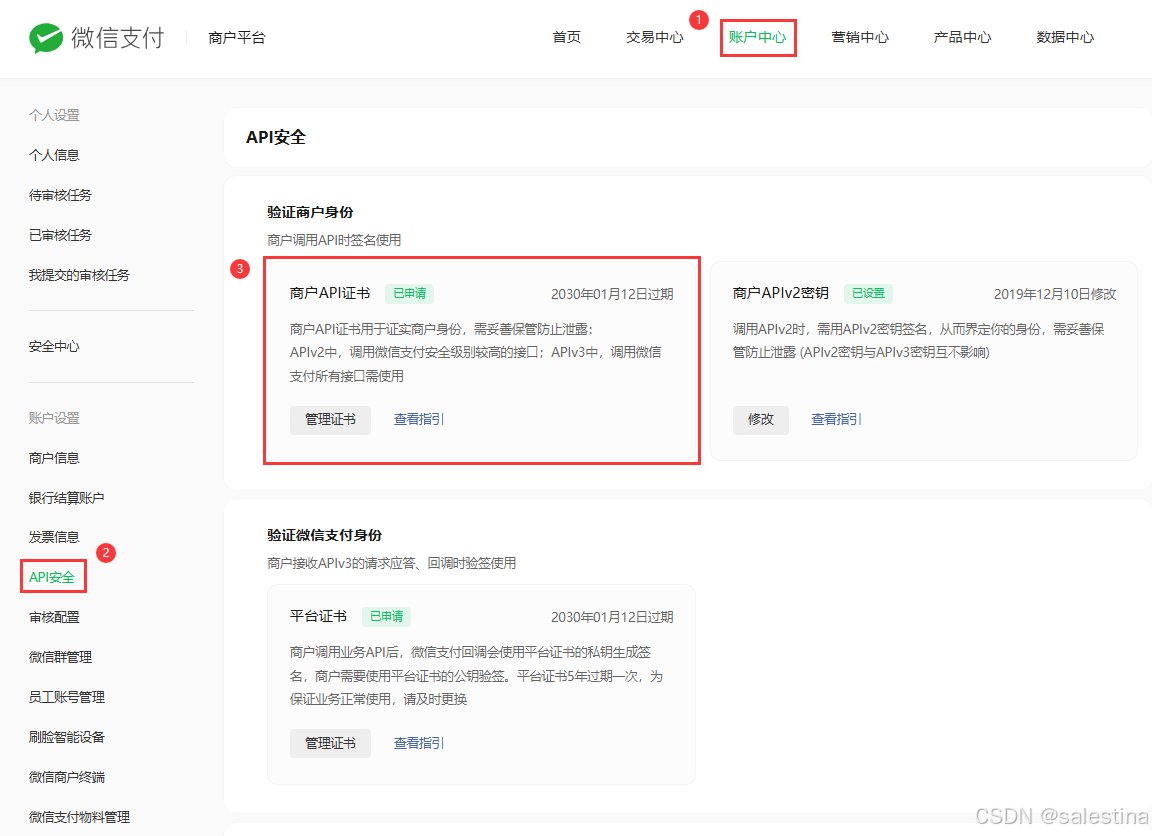Select the 账户中心 navigation tab
Viewport: 1152px width, 836px height.
(x=757, y=37)
